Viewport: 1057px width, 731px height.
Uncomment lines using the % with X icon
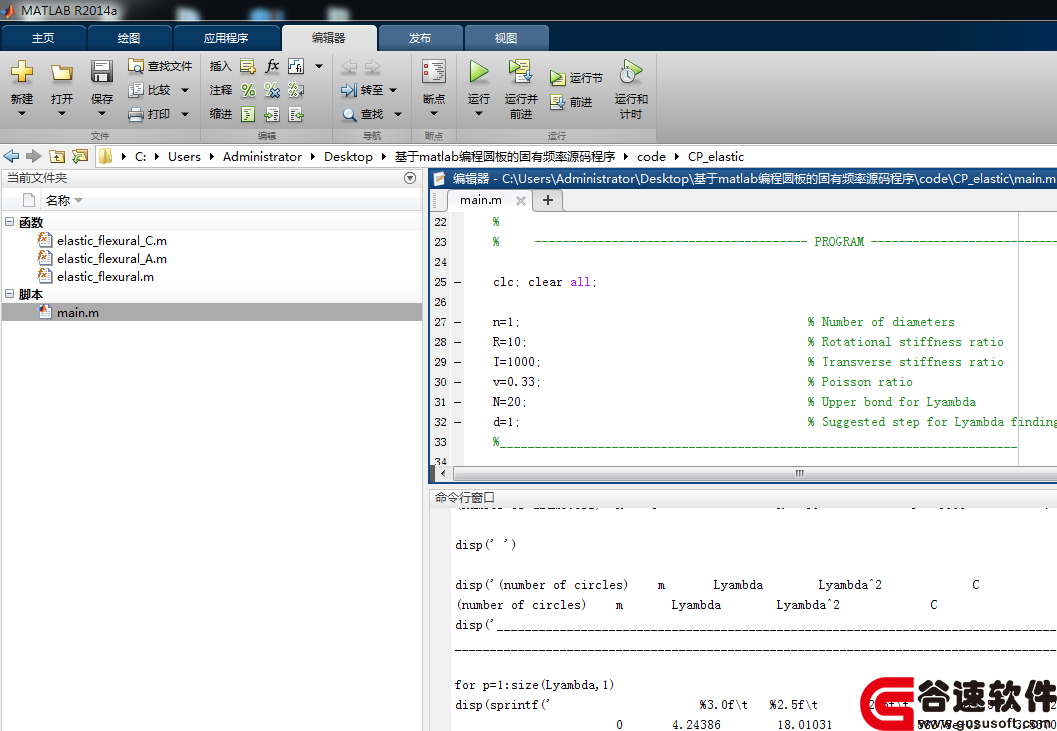point(272,90)
